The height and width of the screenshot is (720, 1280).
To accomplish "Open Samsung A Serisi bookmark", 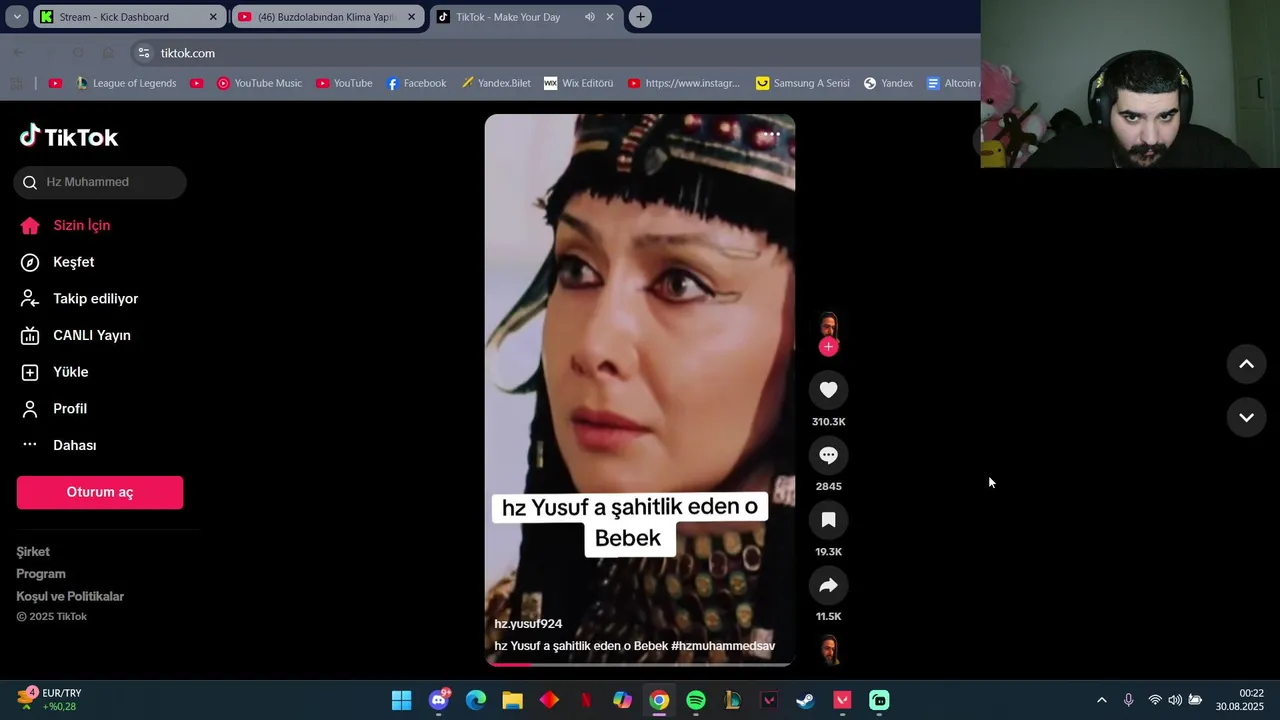I will tap(802, 83).
